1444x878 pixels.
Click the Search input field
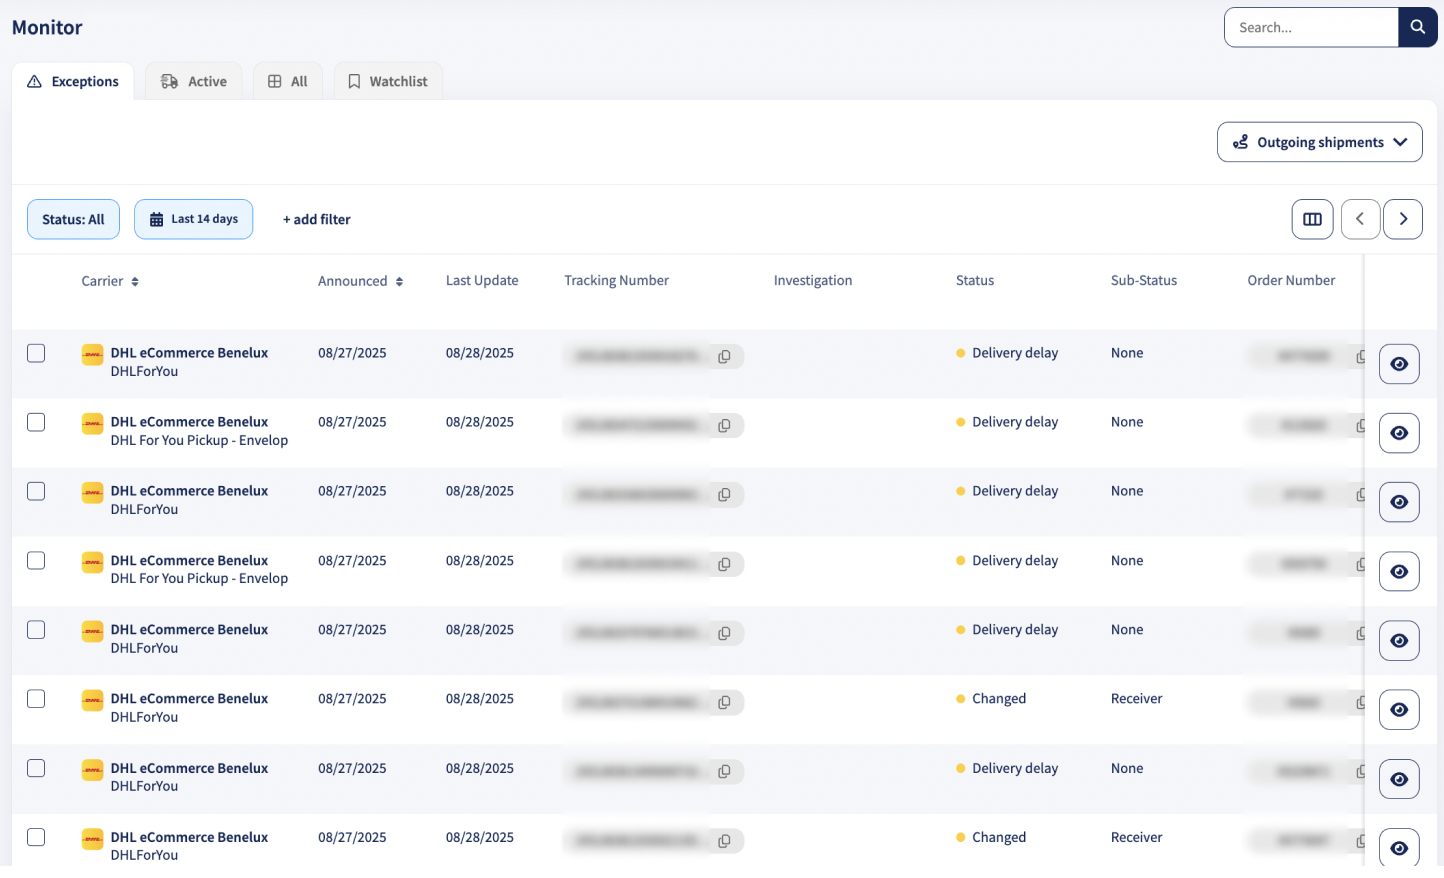pos(1311,27)
